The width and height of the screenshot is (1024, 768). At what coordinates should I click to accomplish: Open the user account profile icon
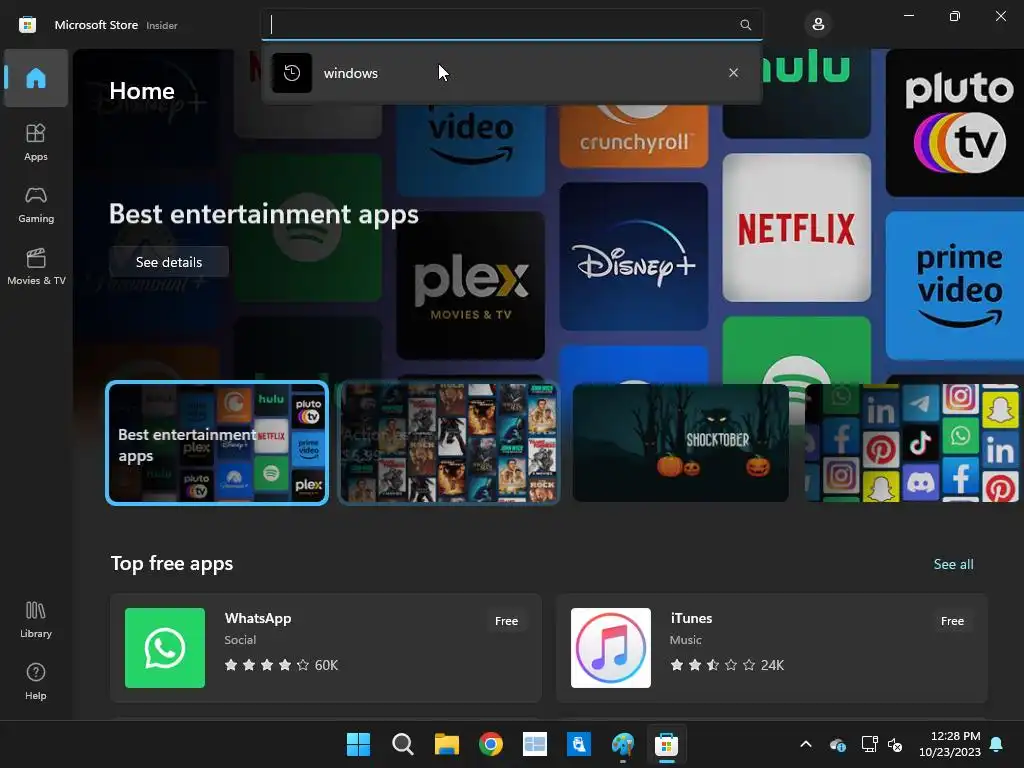click(818, 25)
